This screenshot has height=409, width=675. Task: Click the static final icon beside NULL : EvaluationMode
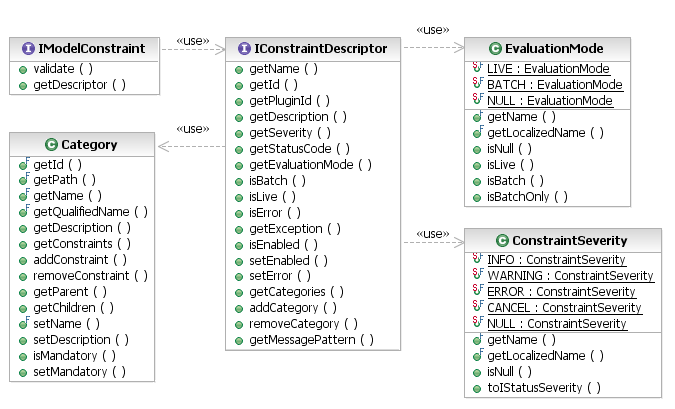point(477,99)
